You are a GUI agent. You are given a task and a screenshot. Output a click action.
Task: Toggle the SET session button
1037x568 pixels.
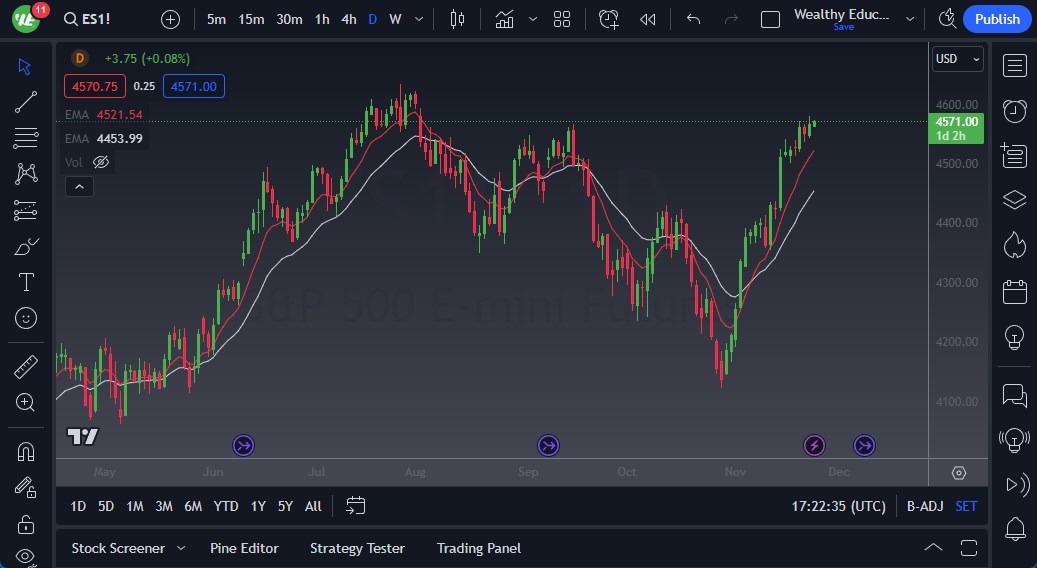965,506
